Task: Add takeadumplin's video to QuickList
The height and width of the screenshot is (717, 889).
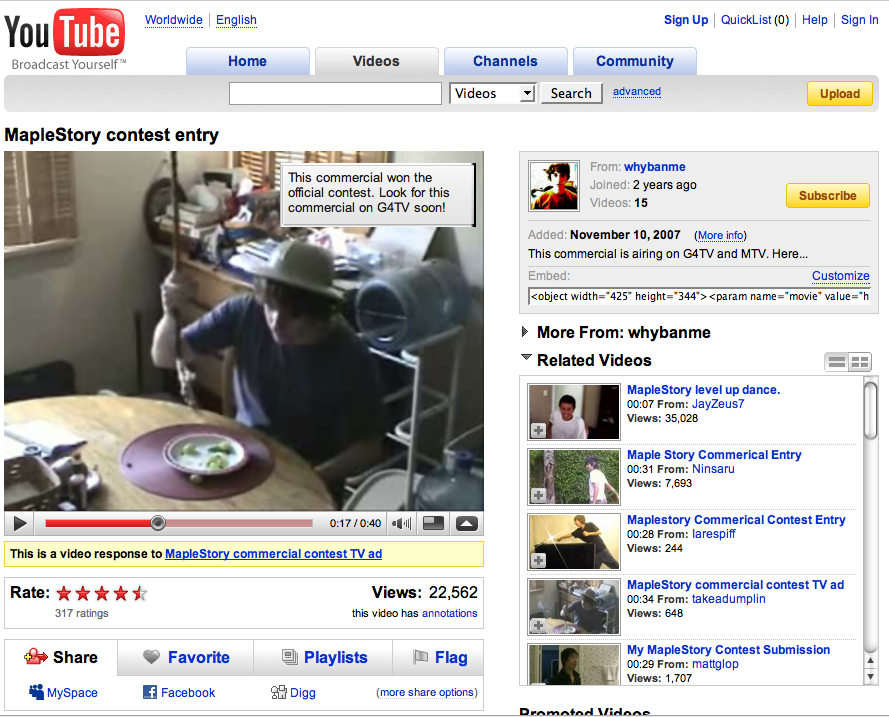Action: click(538, 626)
